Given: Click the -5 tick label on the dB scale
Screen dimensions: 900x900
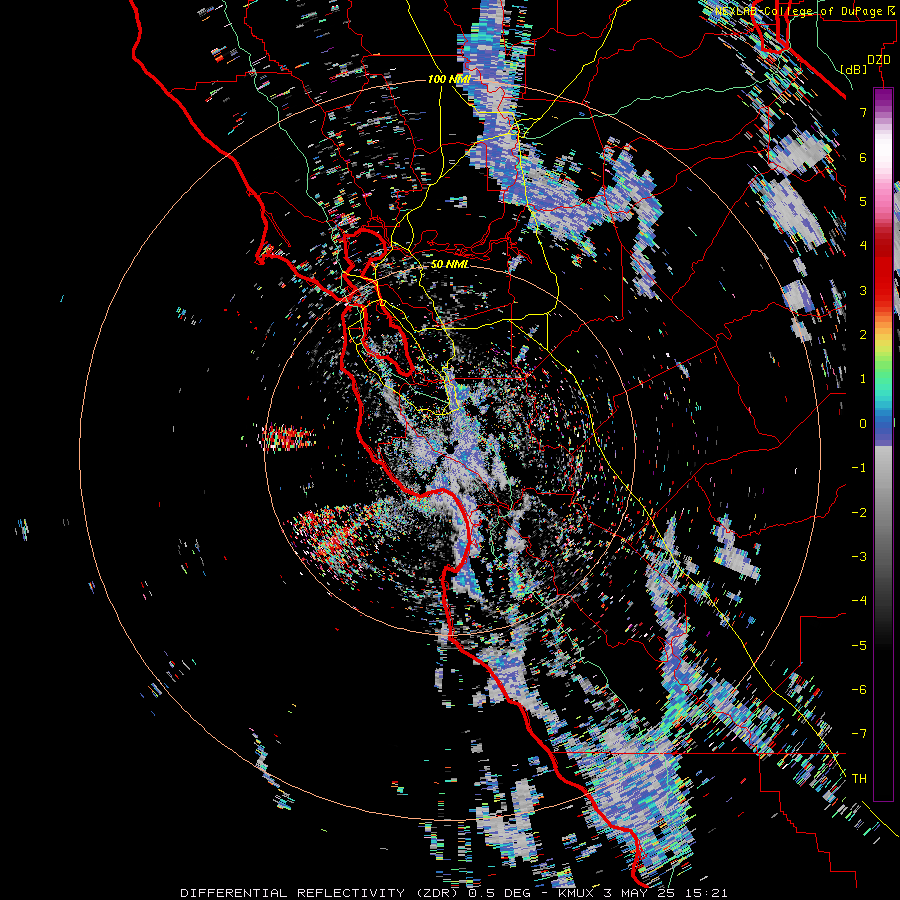Looking at the screenshot, I should [x=859, y=645].
